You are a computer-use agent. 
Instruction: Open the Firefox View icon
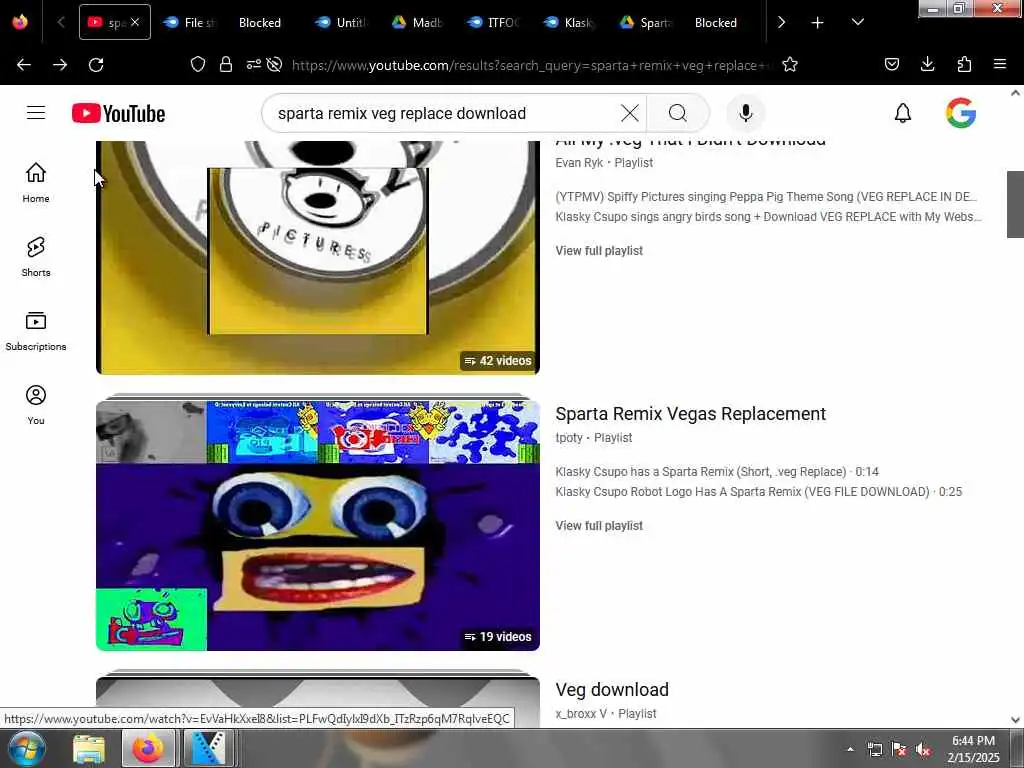[x=20, y=22]
